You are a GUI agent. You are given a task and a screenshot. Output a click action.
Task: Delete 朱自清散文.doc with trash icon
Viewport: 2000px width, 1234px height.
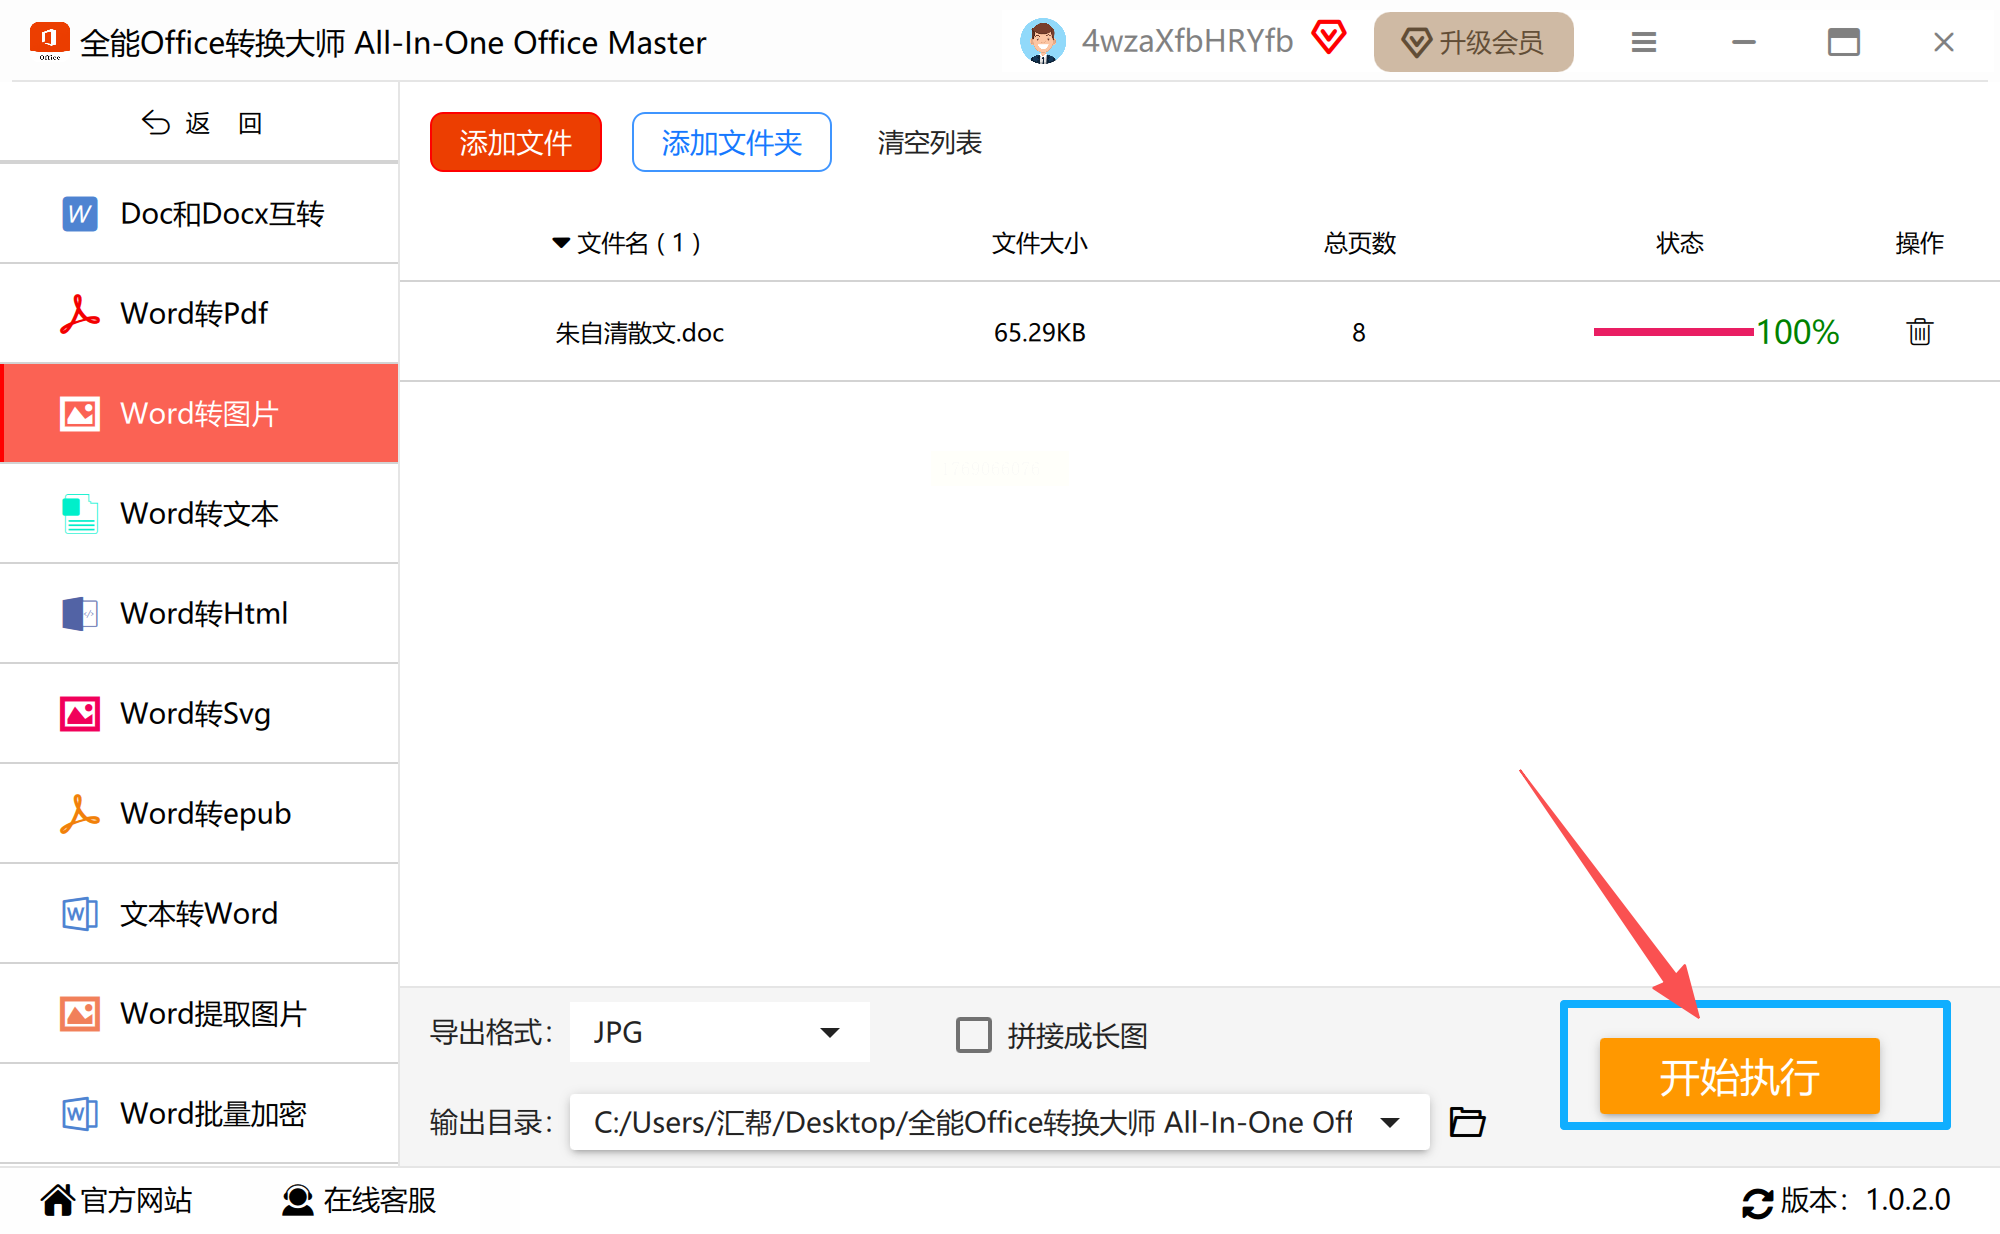coord(1918,332)
